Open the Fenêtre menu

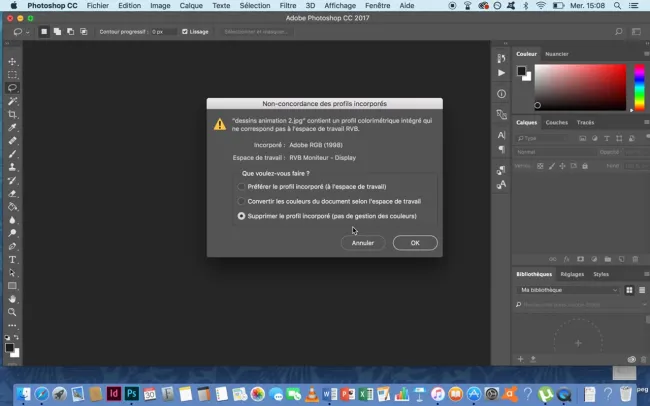click(x=378, y=5)
